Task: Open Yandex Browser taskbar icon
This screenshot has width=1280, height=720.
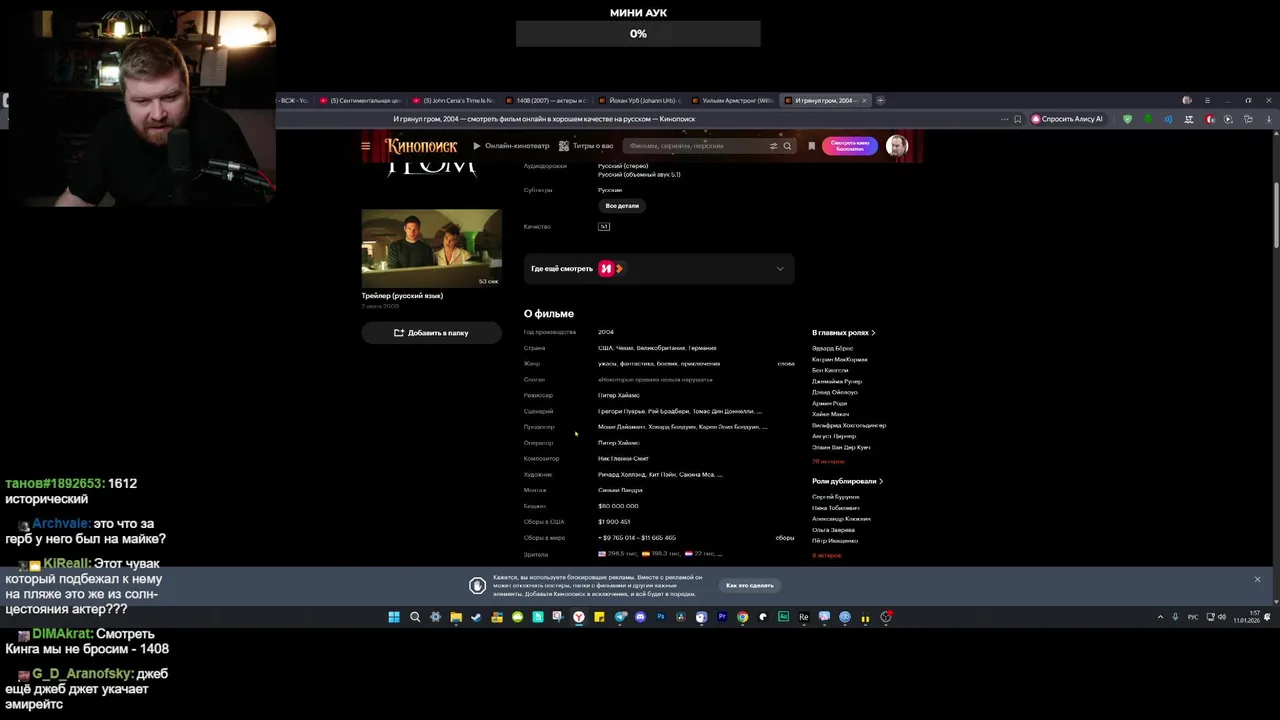Action: (x=578, y=617)
